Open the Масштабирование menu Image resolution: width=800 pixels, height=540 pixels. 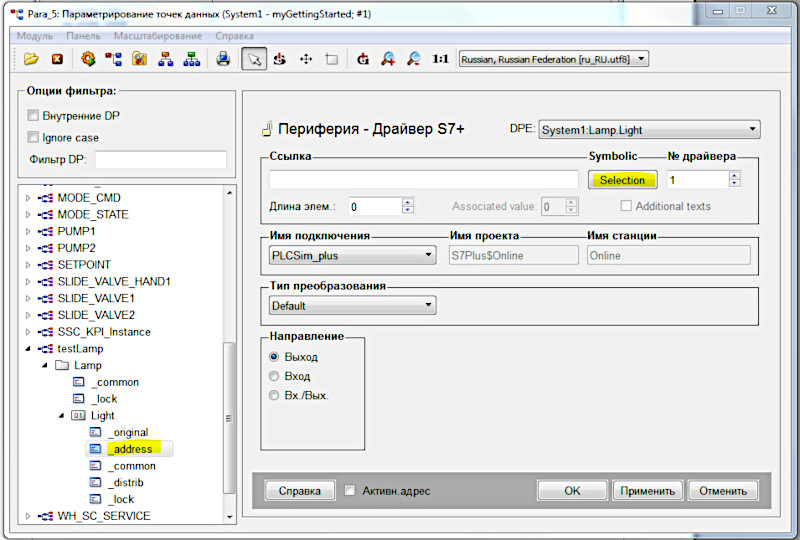(158, 36)
